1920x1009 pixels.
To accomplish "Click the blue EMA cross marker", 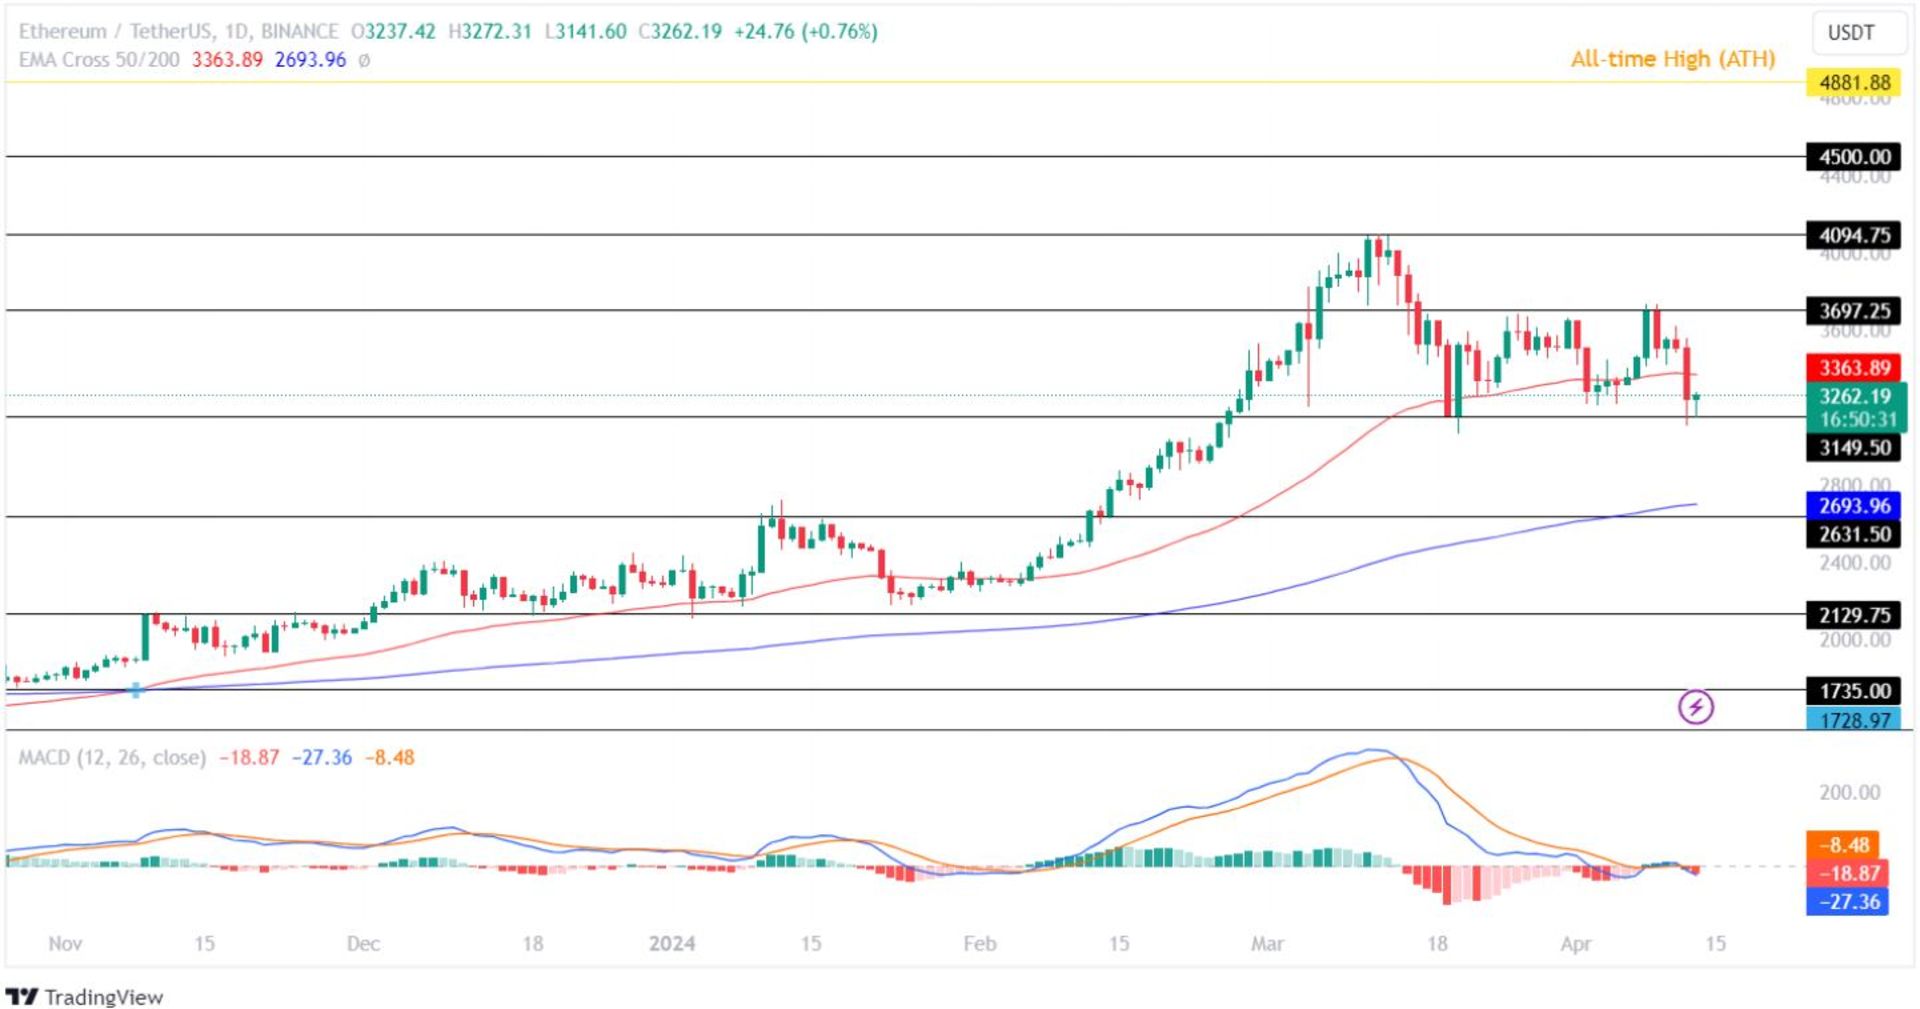I will point(136,690).
